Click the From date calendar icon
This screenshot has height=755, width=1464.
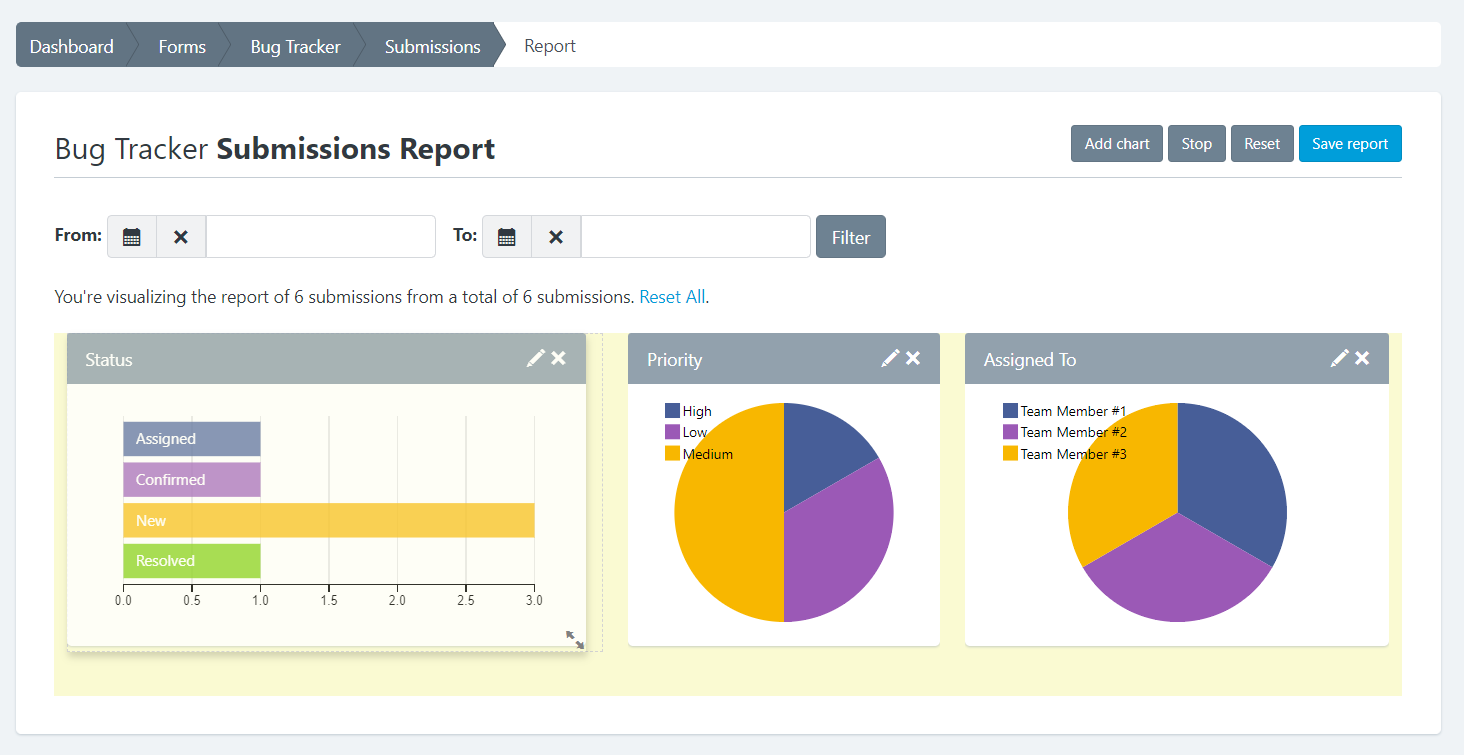click(132, 237)
